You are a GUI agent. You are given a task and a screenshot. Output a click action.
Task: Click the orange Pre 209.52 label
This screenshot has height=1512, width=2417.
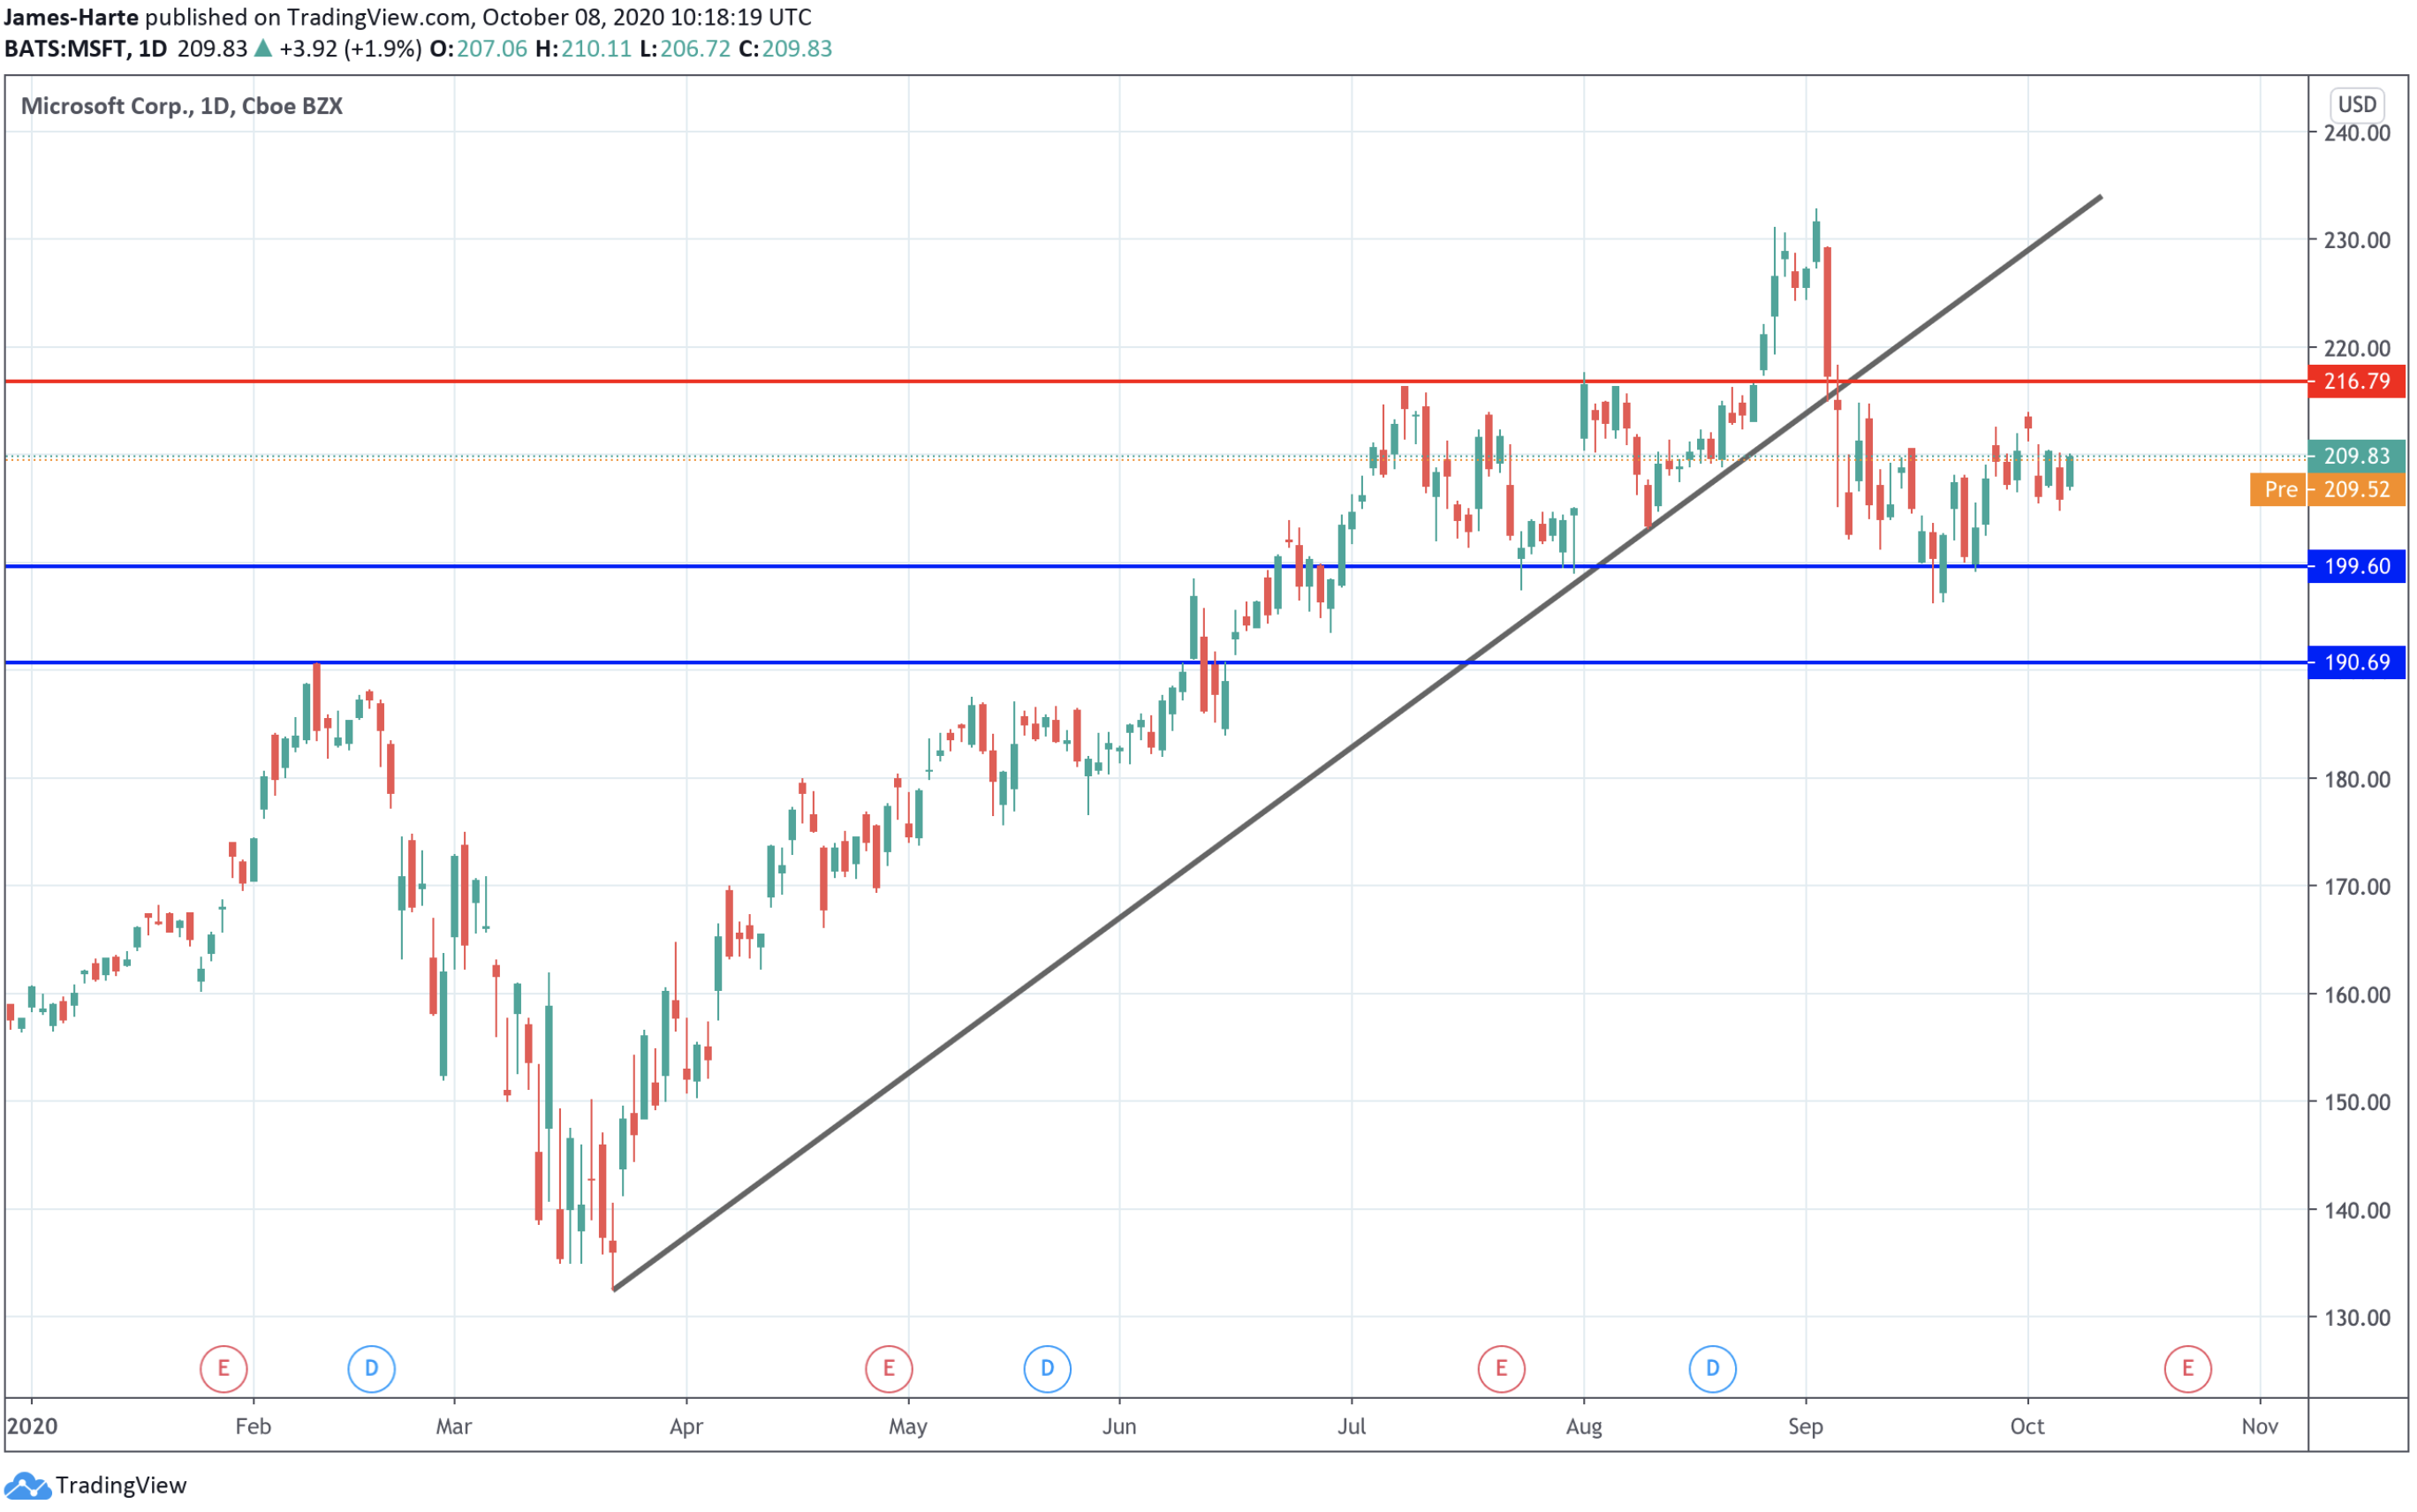click(x=2326, y=489)
